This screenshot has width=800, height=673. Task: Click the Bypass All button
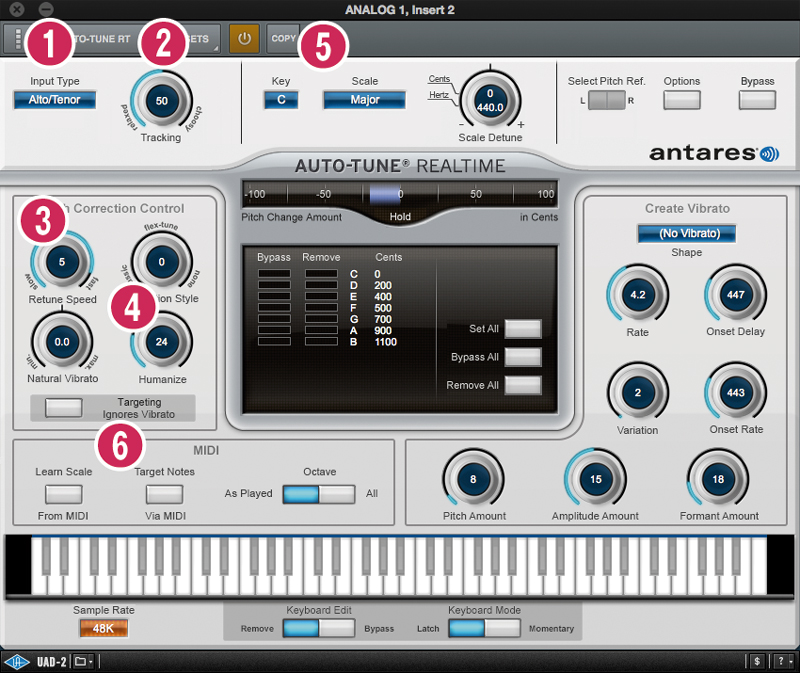[x=523, y=357]
